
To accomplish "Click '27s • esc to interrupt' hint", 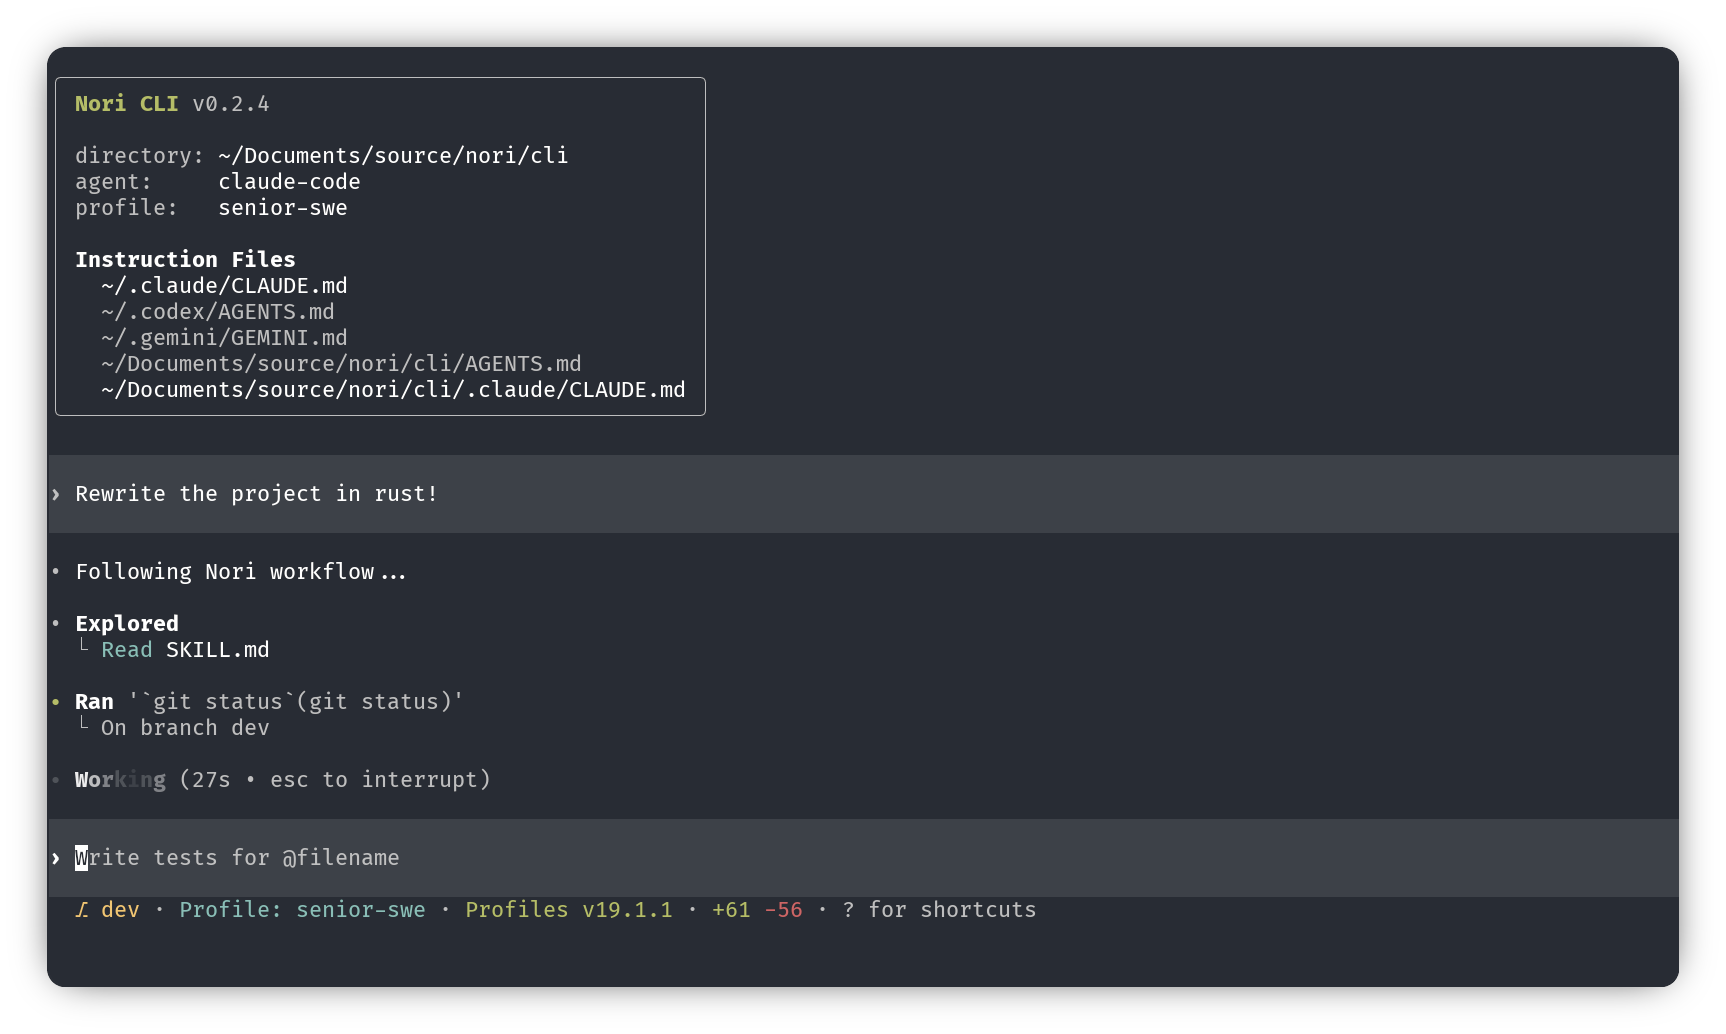I will coord(335,780).
